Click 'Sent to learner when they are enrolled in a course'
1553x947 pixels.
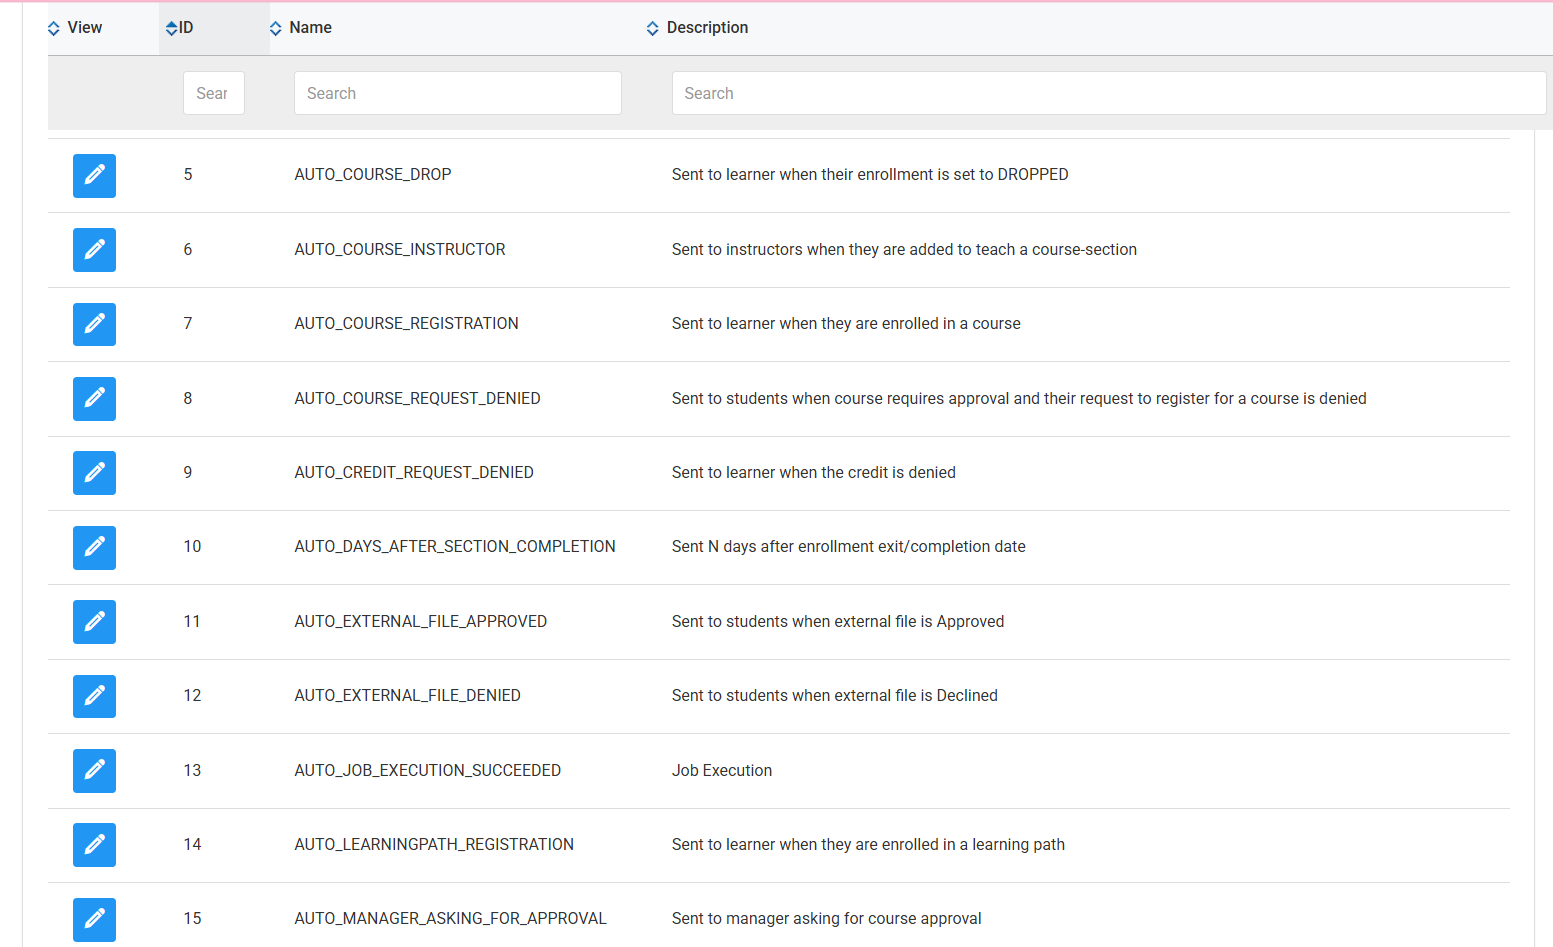[846, 324]
